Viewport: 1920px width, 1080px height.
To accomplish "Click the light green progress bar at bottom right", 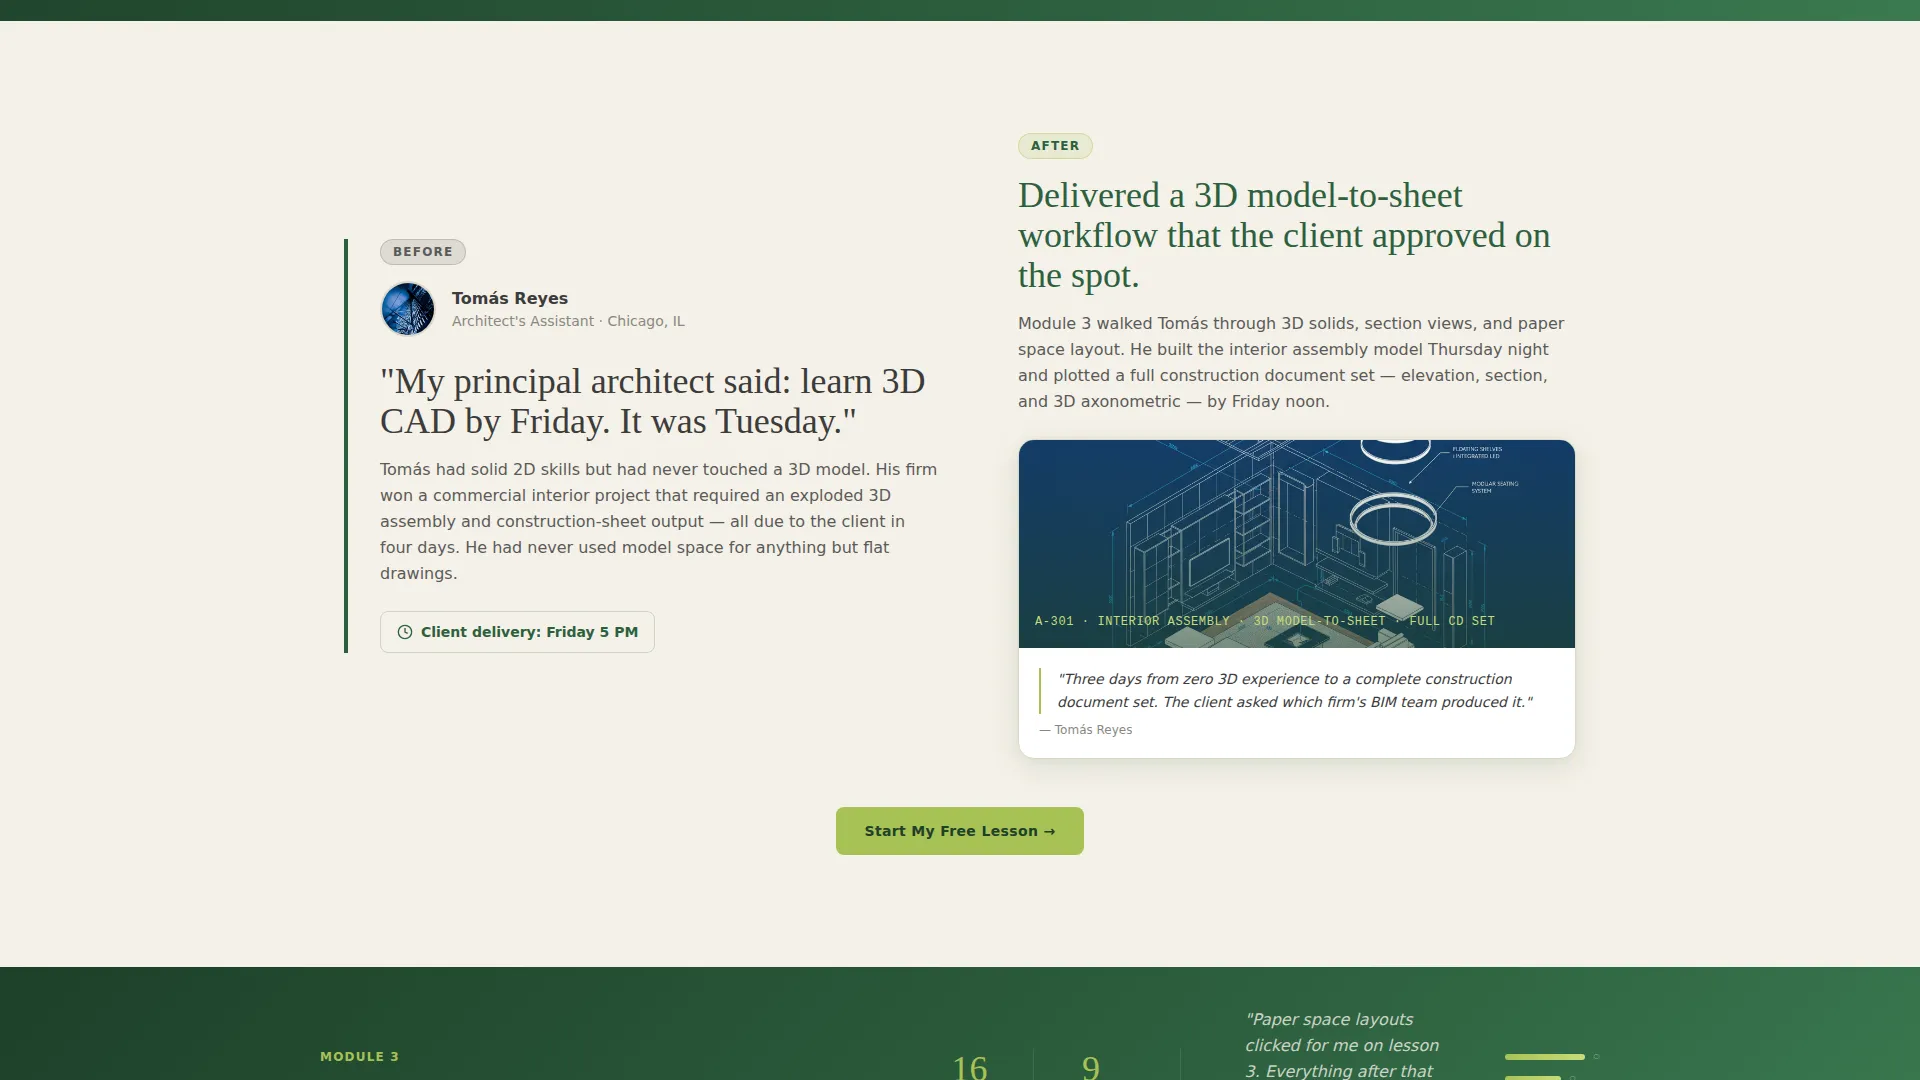I will point(1544,1057).
